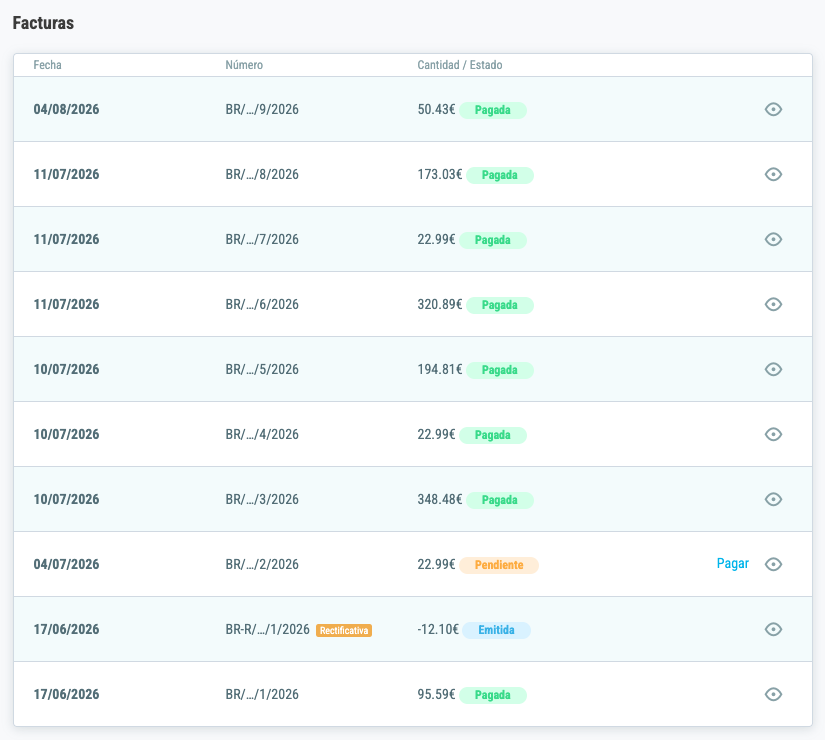Select invoice number BR/.../9/2026
The image size is (825, 740).
262,109
